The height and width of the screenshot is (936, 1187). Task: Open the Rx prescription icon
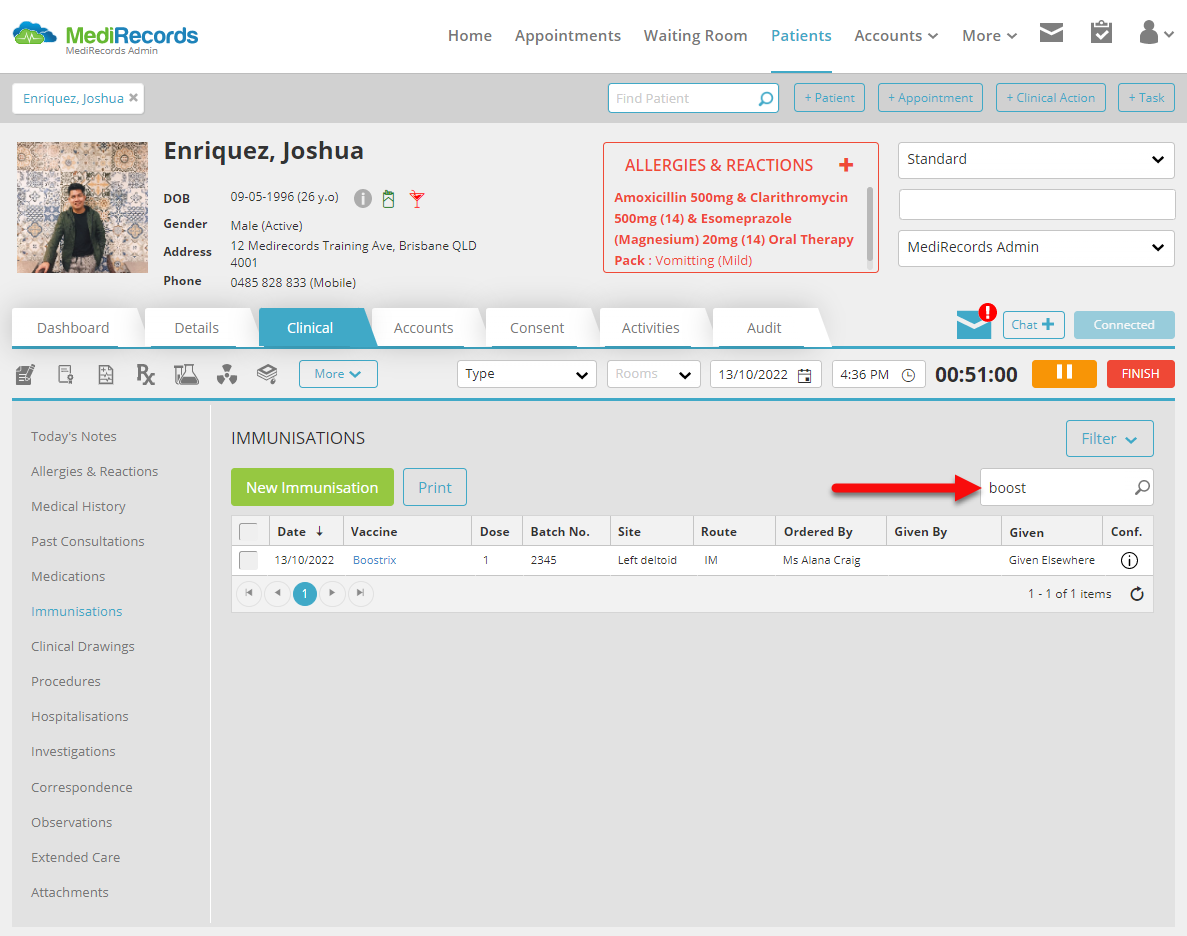click(145, 374)
